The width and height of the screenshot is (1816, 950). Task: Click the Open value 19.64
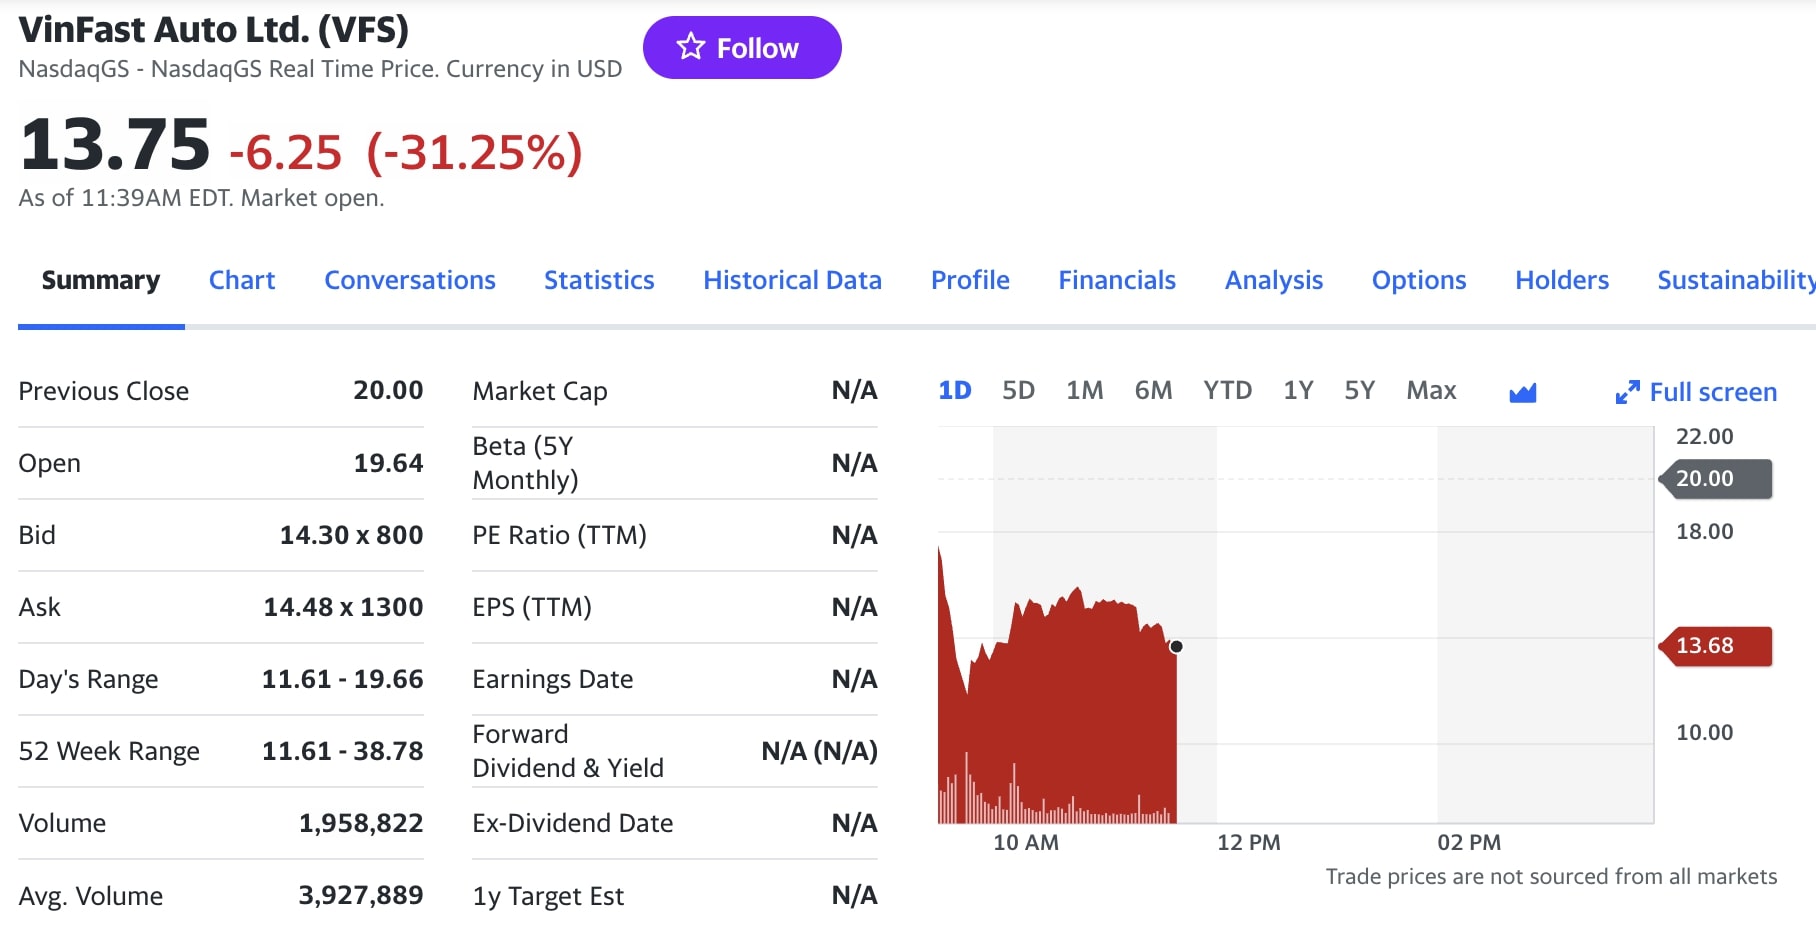[388, 463]
